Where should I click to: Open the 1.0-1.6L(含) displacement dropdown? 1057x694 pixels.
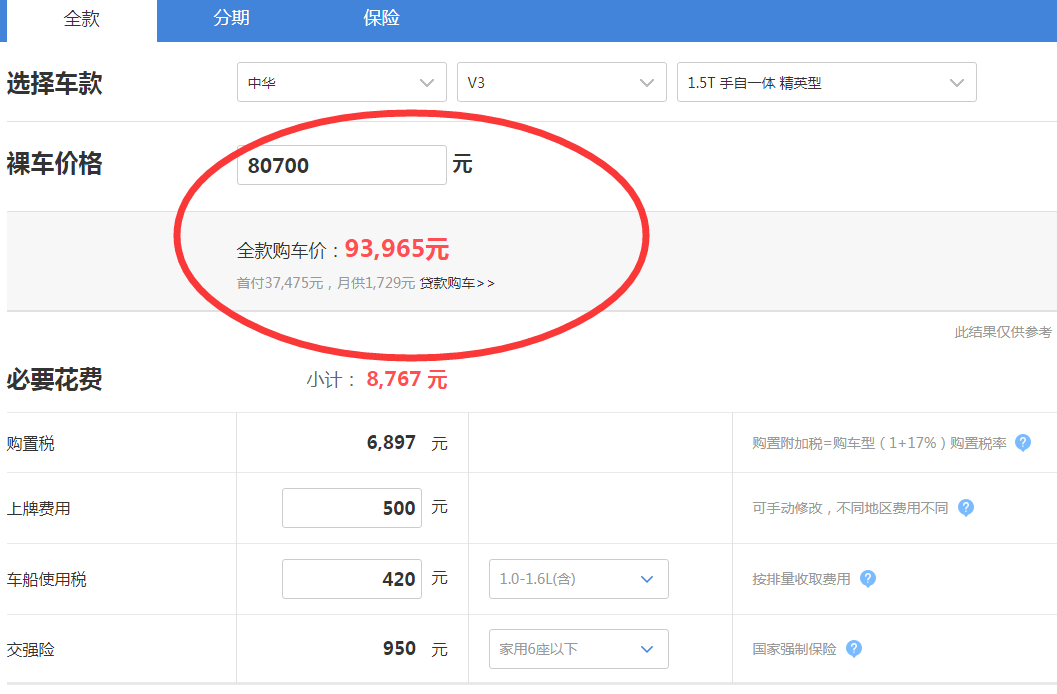pyautogui.click(x=578, y=579)
